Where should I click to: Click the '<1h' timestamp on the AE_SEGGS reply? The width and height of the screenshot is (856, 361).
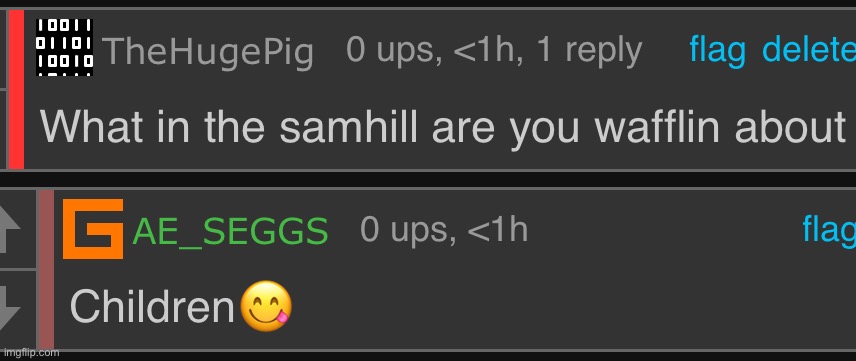pos(498,229)
